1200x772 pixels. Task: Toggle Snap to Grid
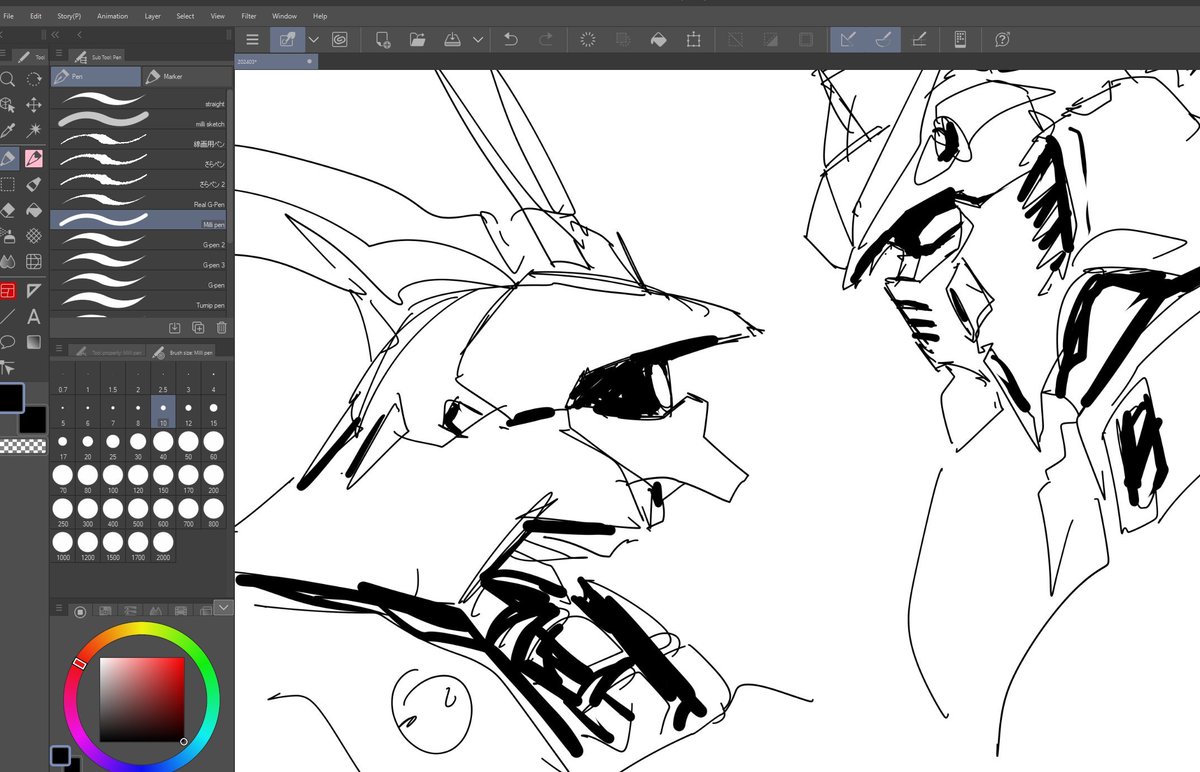click(x=920, y=39)
